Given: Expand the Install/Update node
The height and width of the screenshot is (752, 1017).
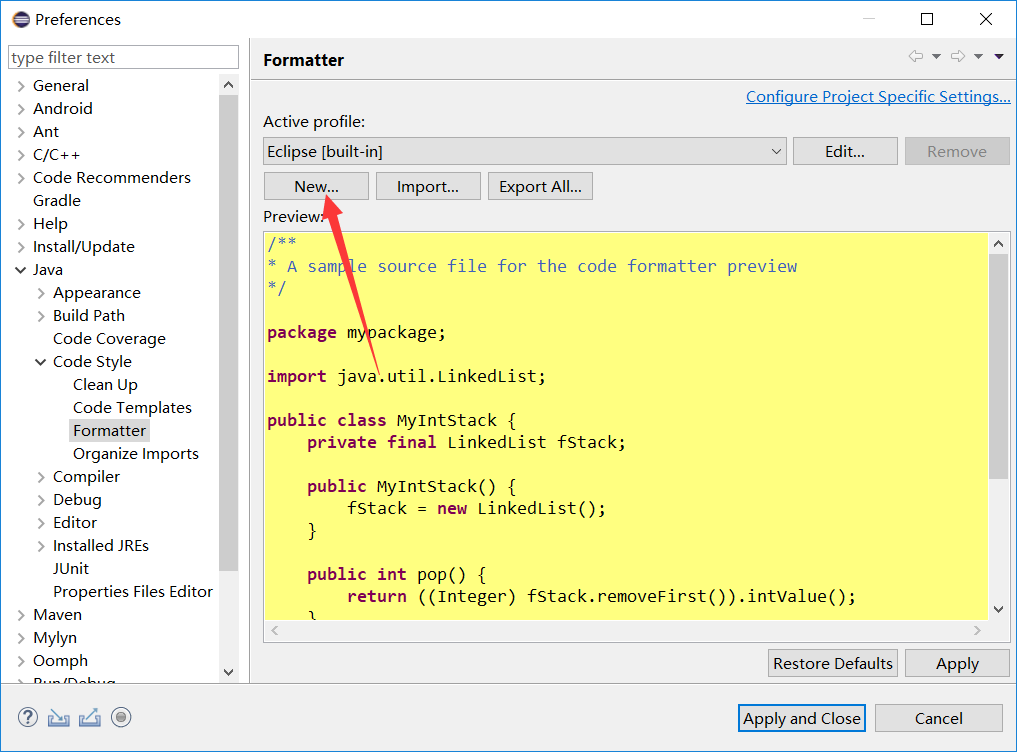Looking at the screenshot, I should (21, 247).
